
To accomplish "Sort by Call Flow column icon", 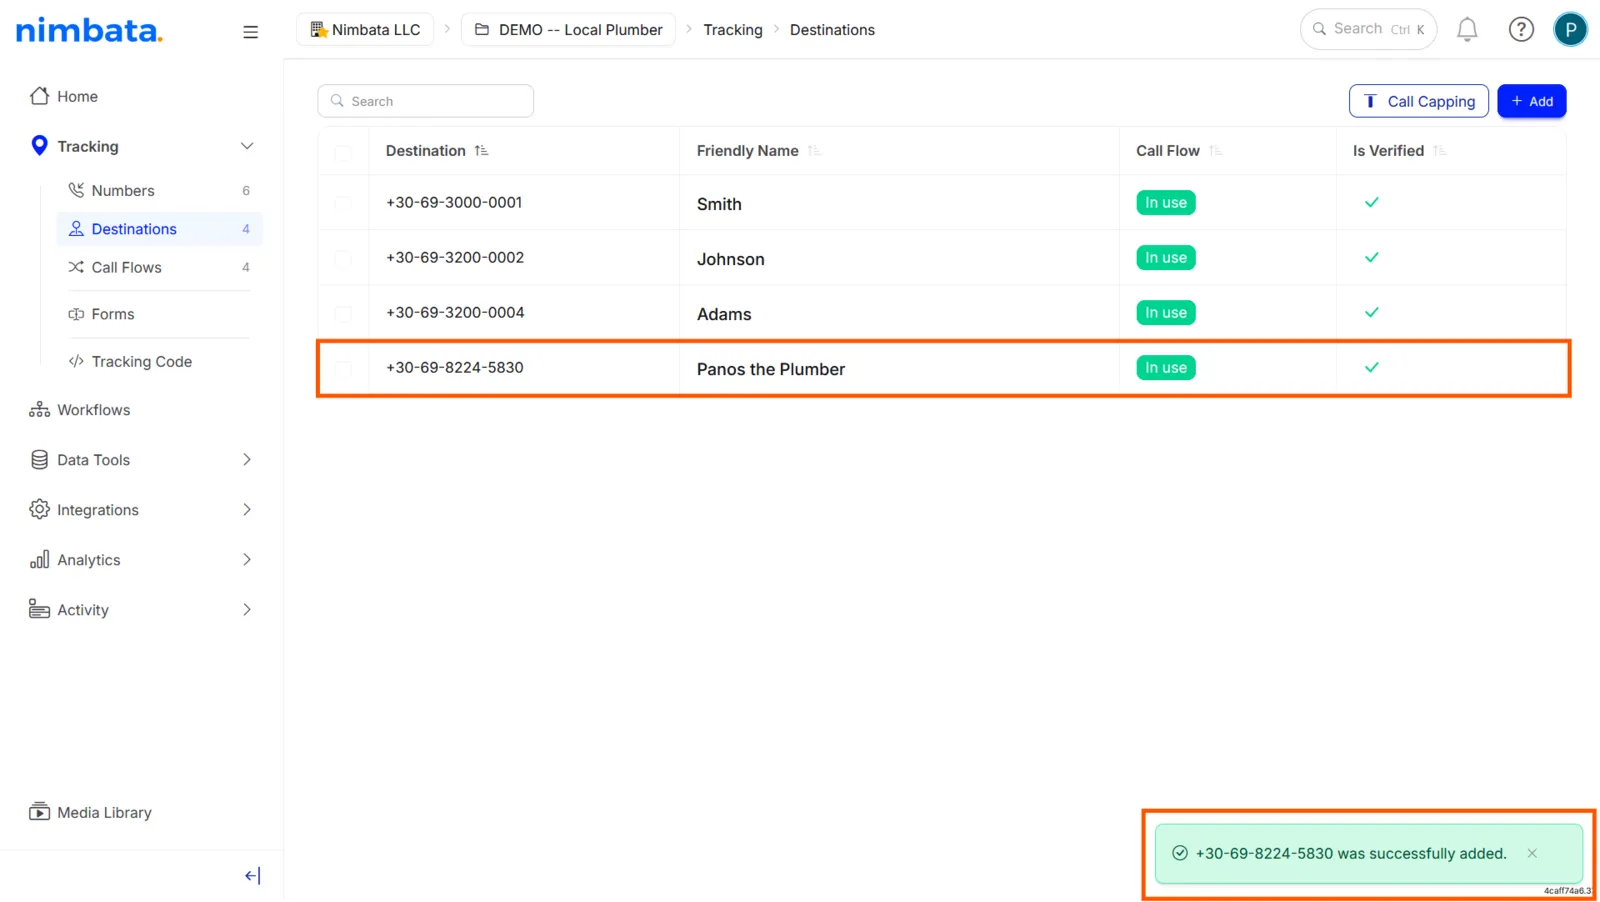I will click(x=1215, y=151).
